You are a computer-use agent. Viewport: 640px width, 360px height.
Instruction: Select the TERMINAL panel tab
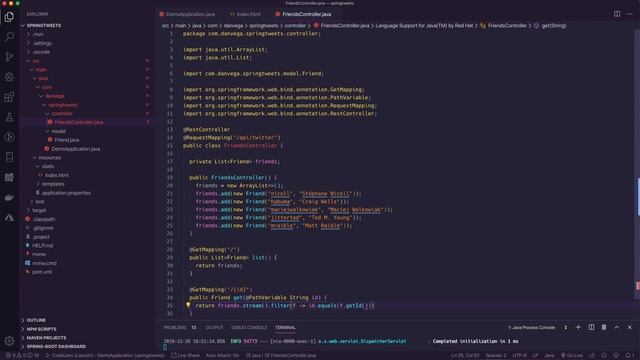tap(285, 327)
